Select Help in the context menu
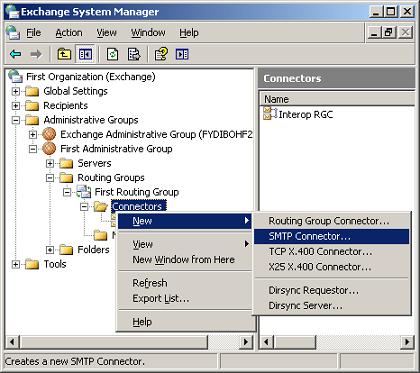 (x=184, y=322)
